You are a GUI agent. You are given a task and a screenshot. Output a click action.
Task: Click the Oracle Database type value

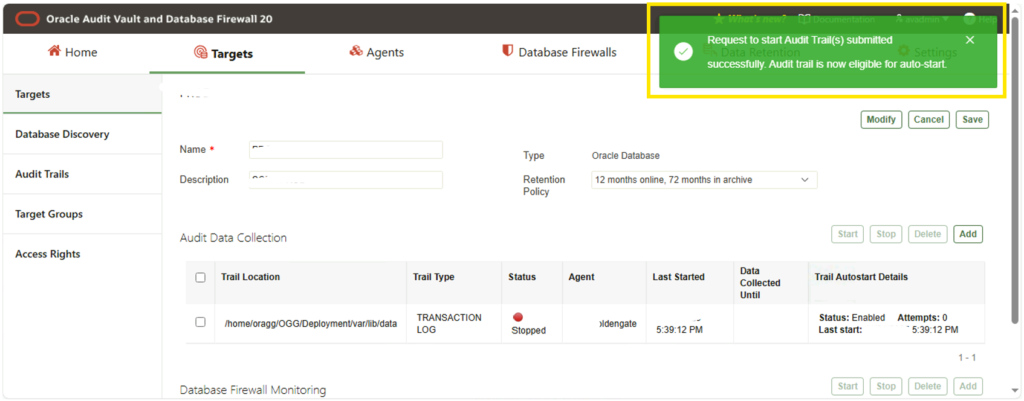626,156
